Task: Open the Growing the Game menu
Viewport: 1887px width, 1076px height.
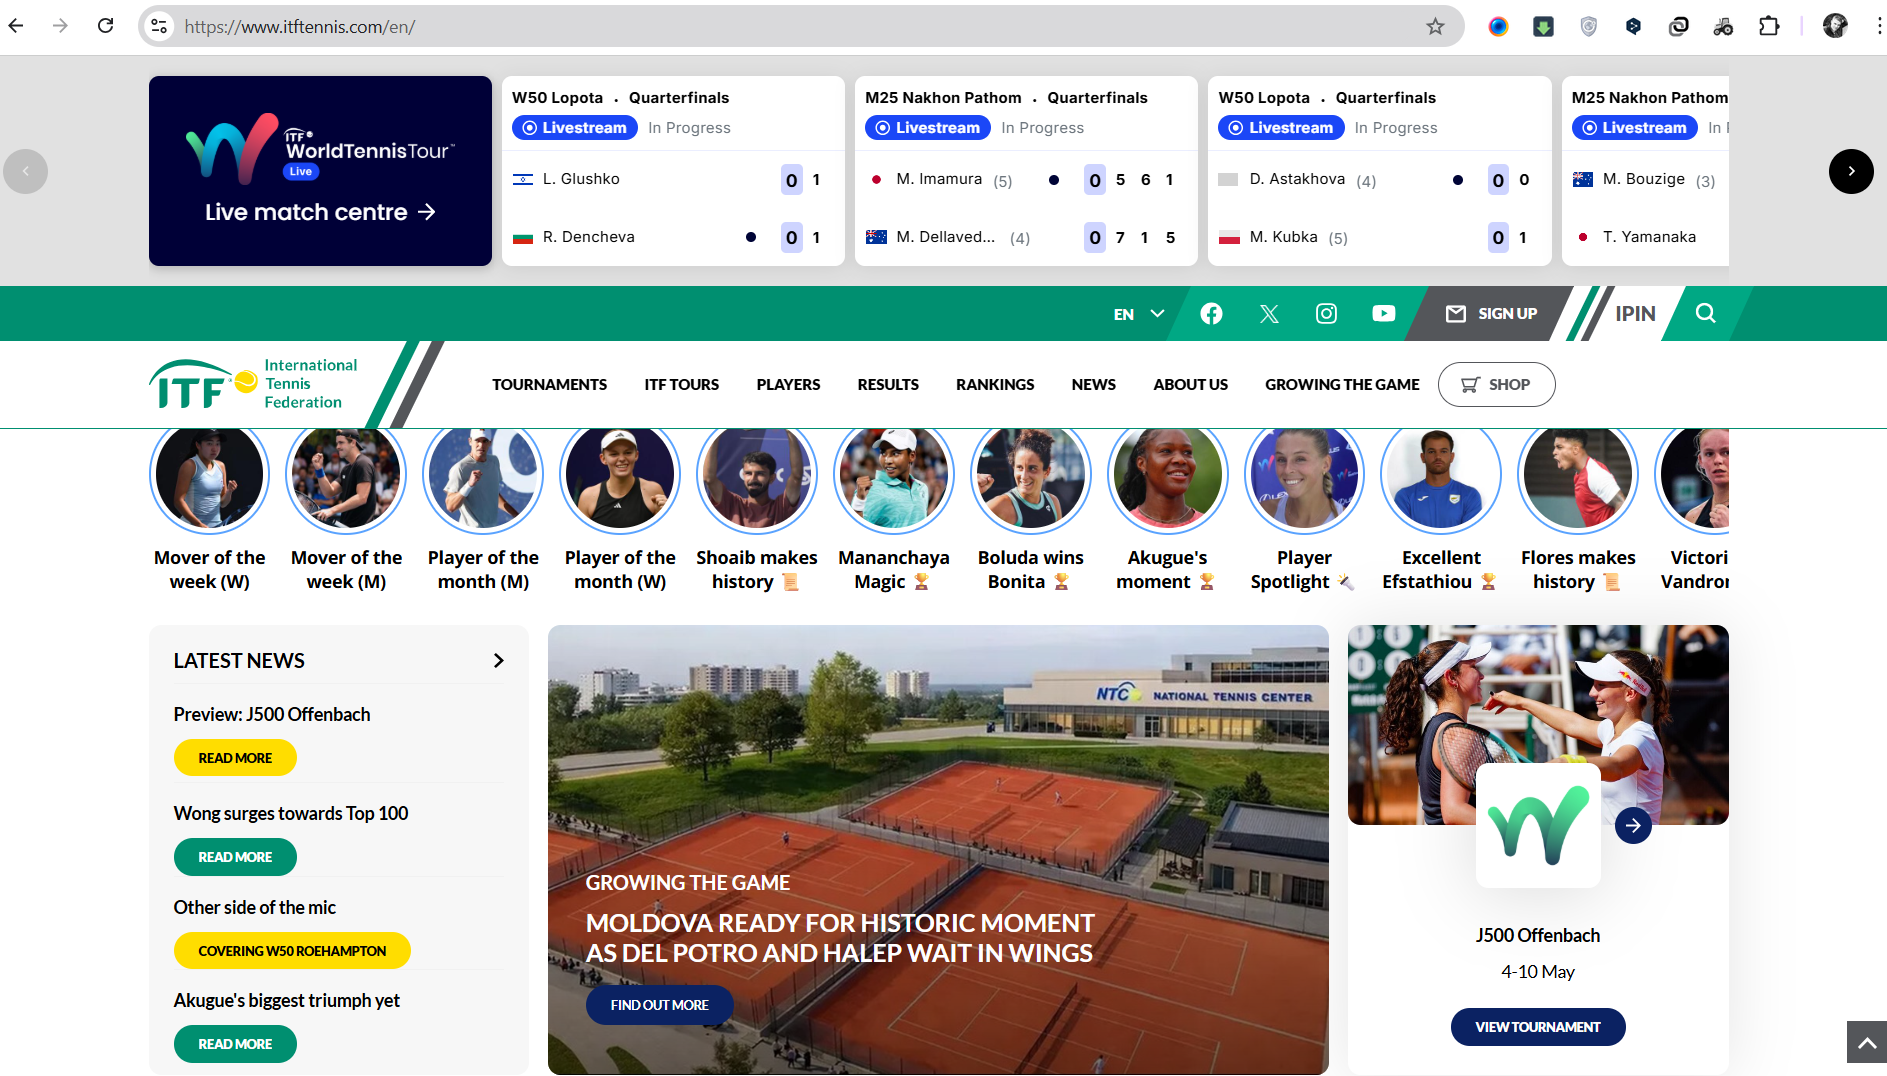Action: tap(1342, 385)
